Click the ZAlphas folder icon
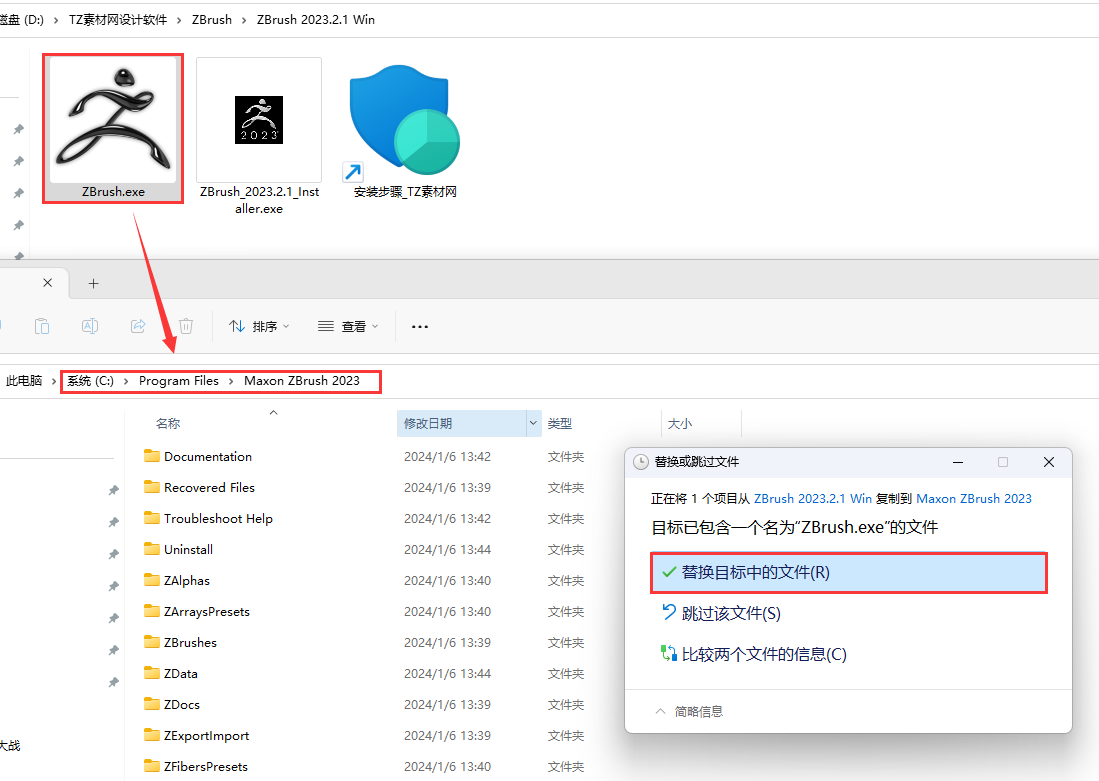1099x781 pixels. (152, 580)
